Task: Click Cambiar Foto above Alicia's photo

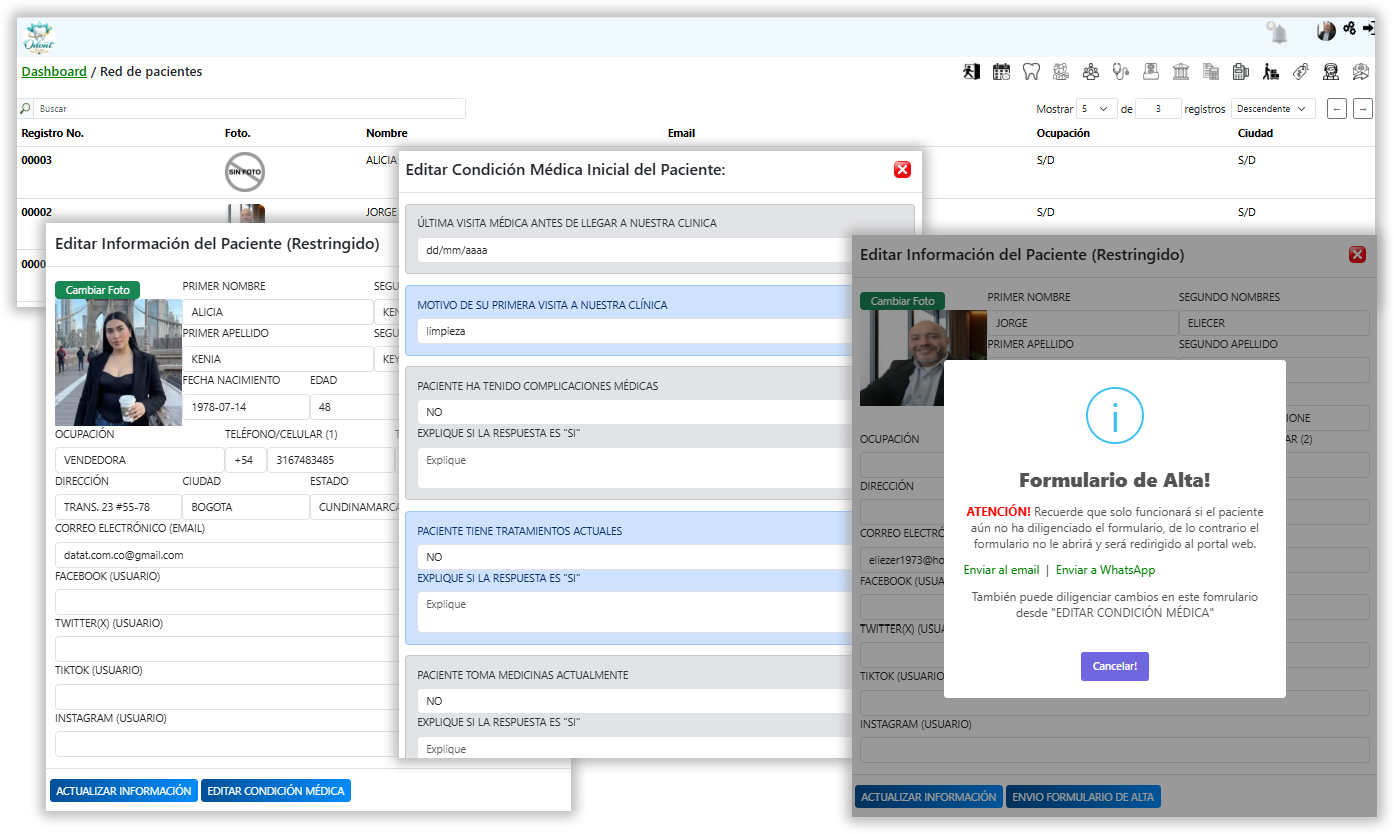Action: click(x=97, y=290)
